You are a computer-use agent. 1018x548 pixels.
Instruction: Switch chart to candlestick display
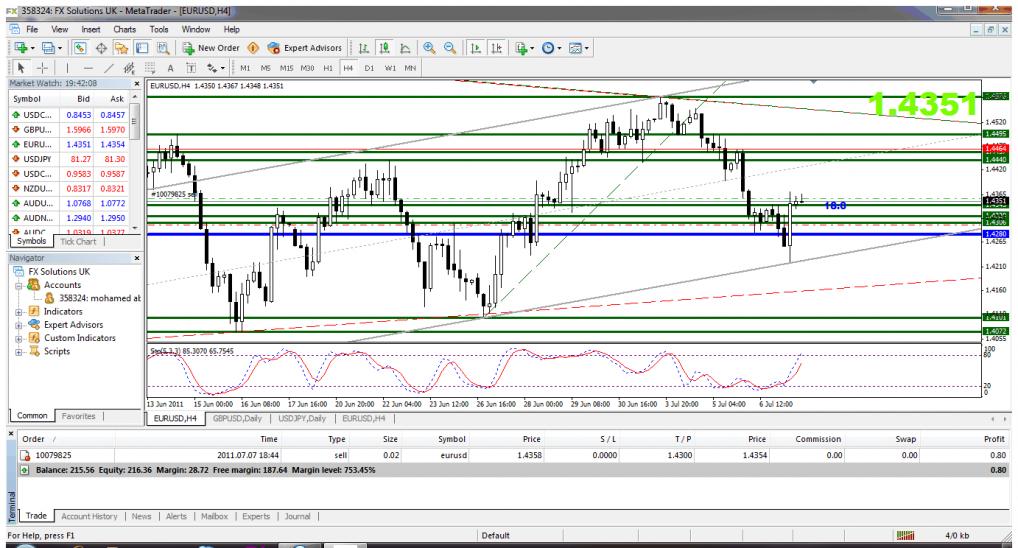pos(384,48)
